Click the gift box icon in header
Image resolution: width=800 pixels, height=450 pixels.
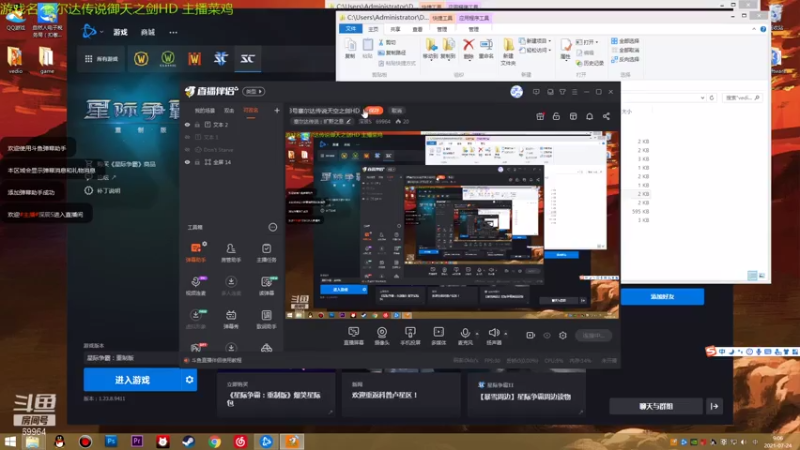540,116
